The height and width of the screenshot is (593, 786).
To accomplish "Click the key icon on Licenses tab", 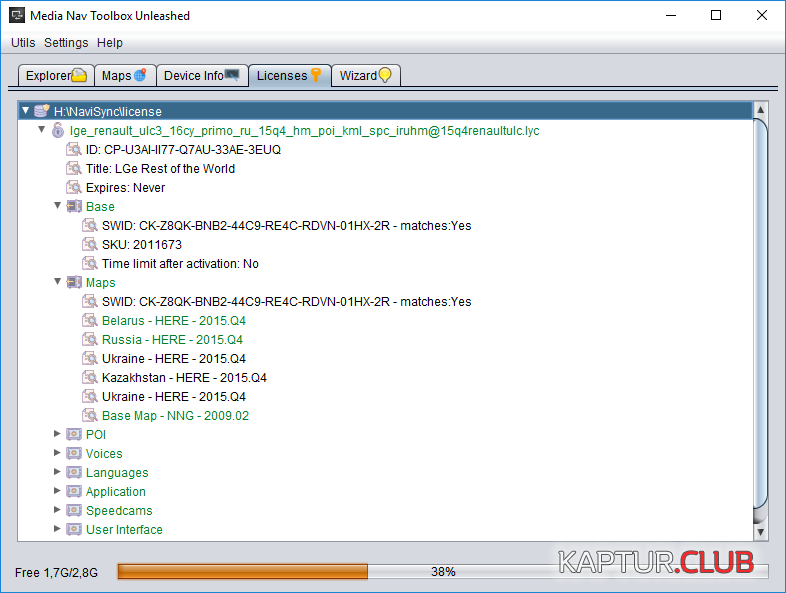I will pyautogui.click(x=316, y=75).
